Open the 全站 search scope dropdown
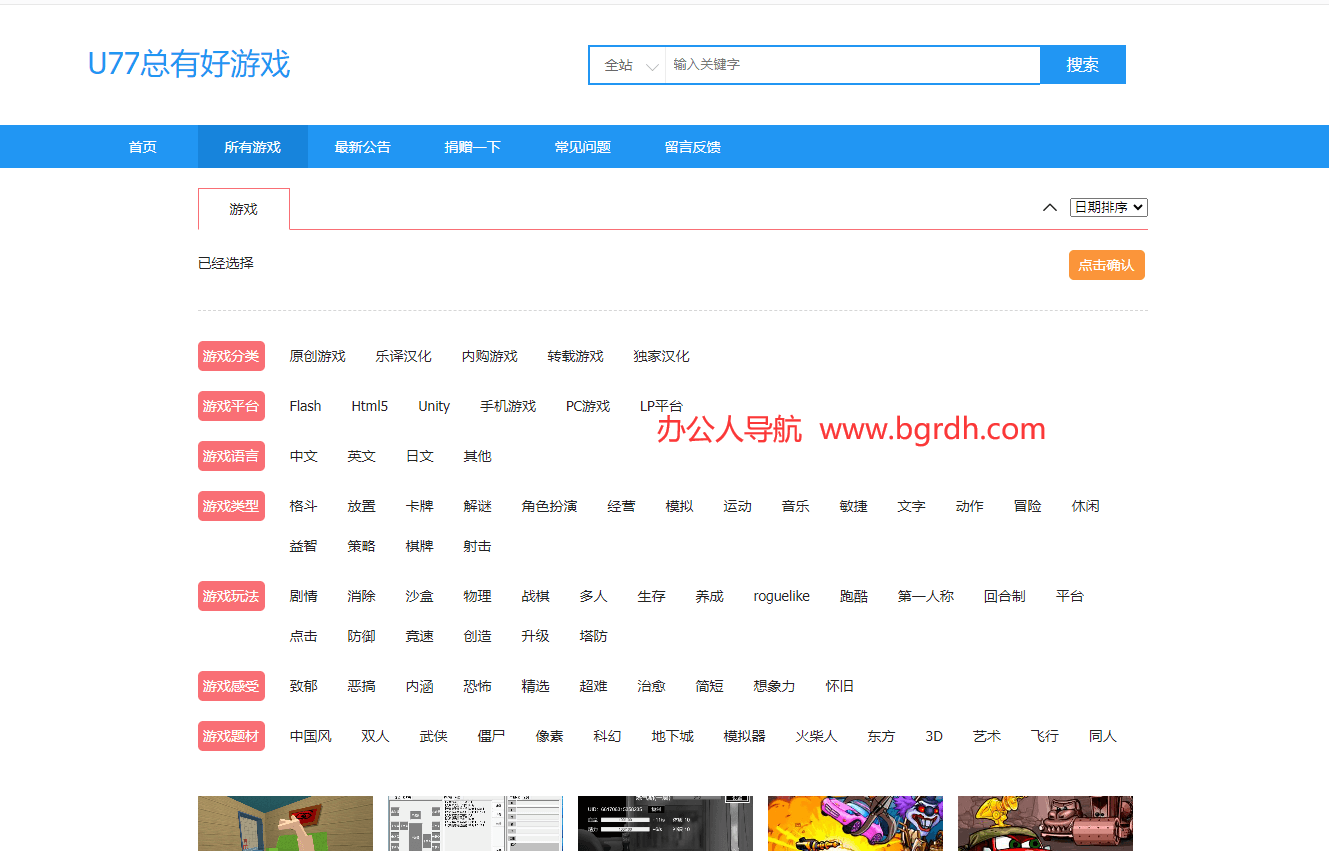 [629, 65]
